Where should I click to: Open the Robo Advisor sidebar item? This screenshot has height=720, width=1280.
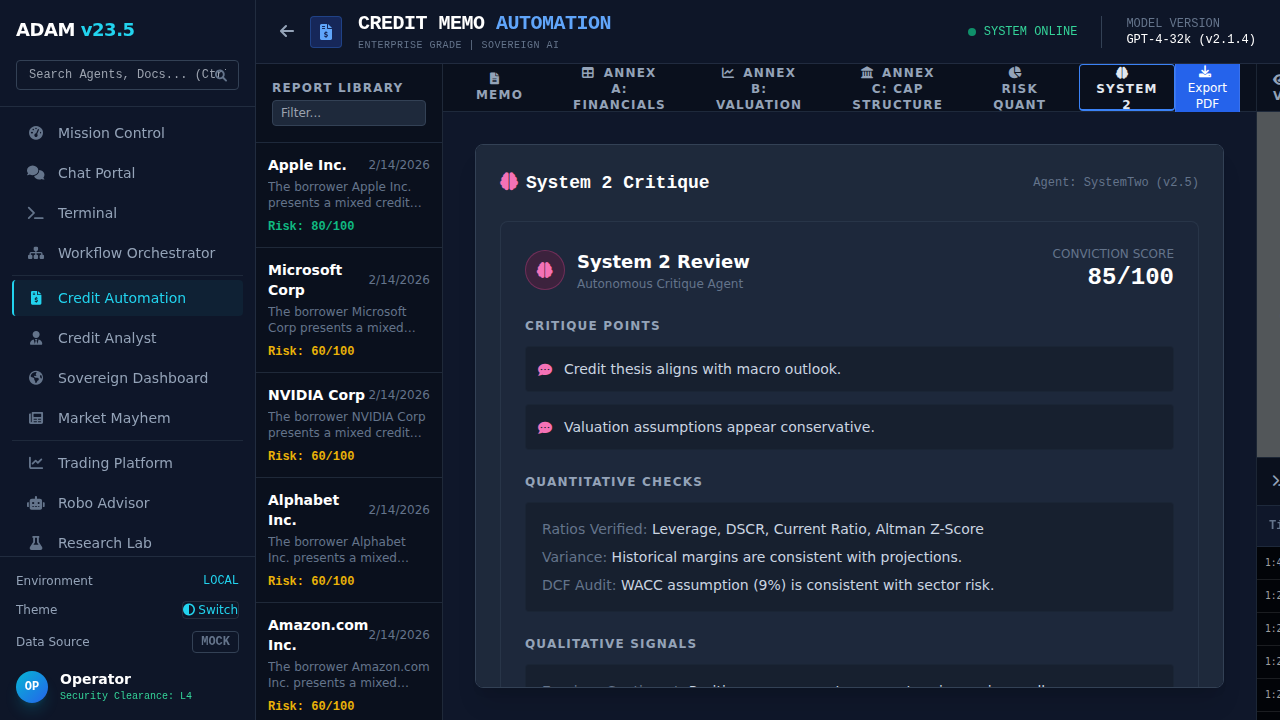click(103, 503)
